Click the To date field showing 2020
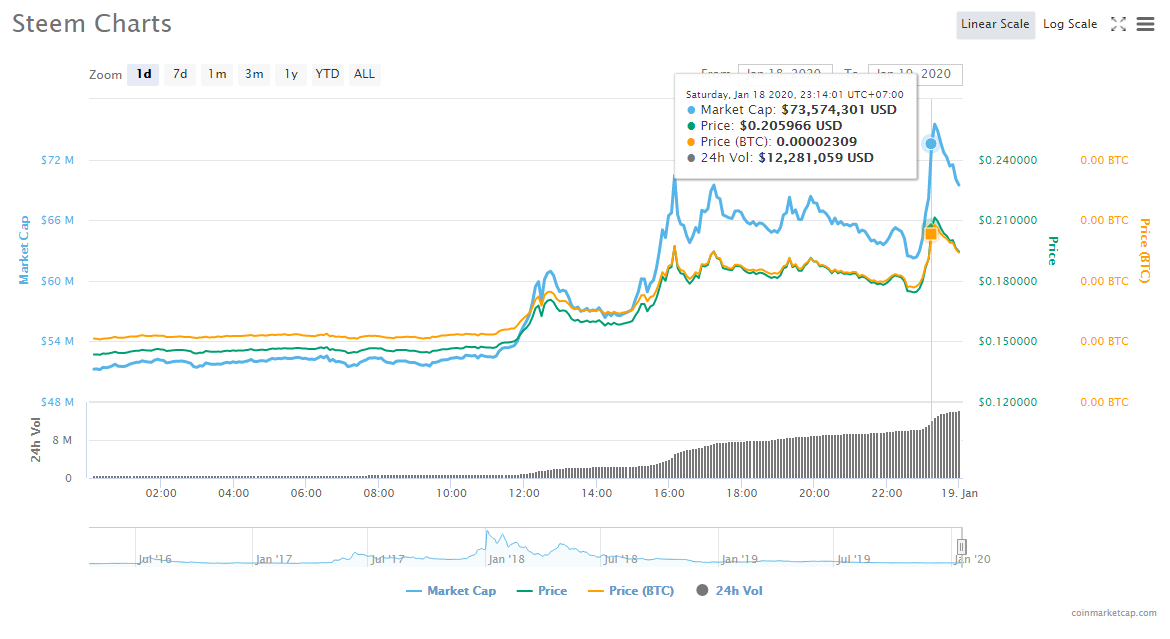The height and width of the screenshot is (639, 1170). (915, 75)
